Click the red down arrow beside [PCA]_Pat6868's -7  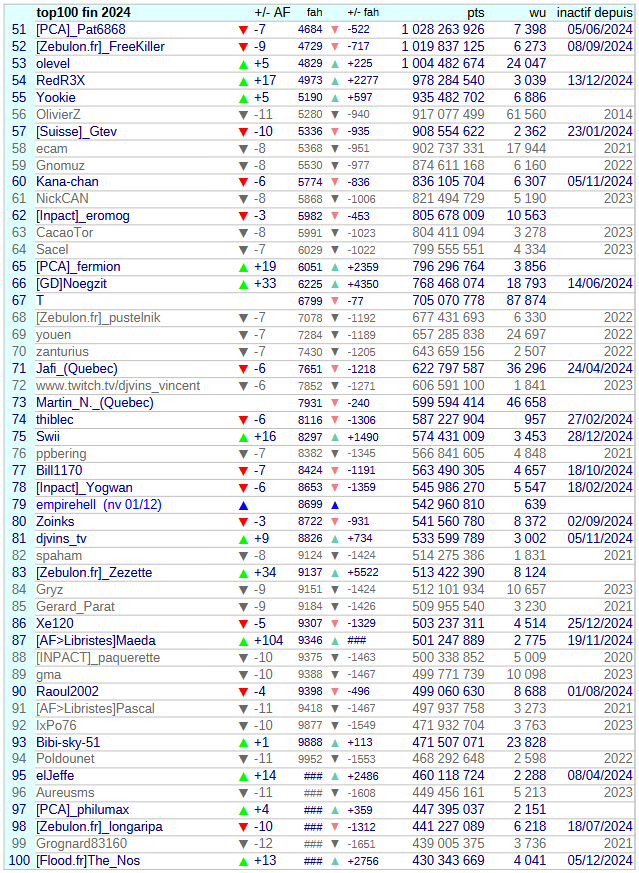point(243,30)
